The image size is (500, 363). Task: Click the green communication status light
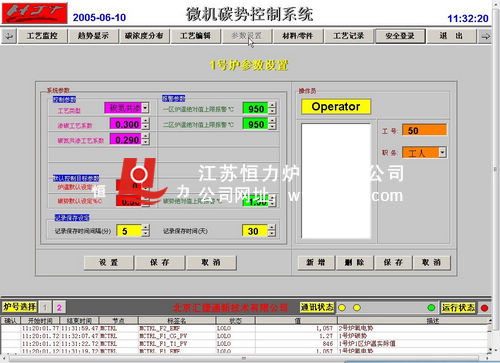pyautogui.click(x=431, y=307)
